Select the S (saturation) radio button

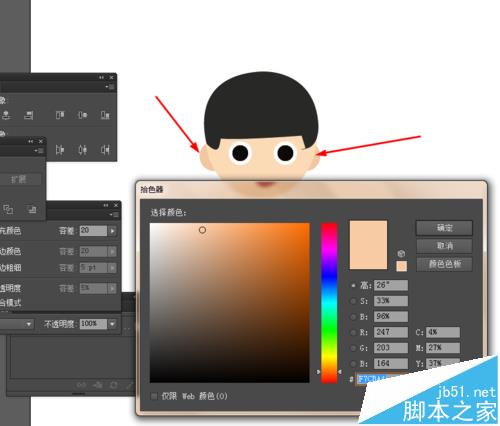click(x=353, y=301)
